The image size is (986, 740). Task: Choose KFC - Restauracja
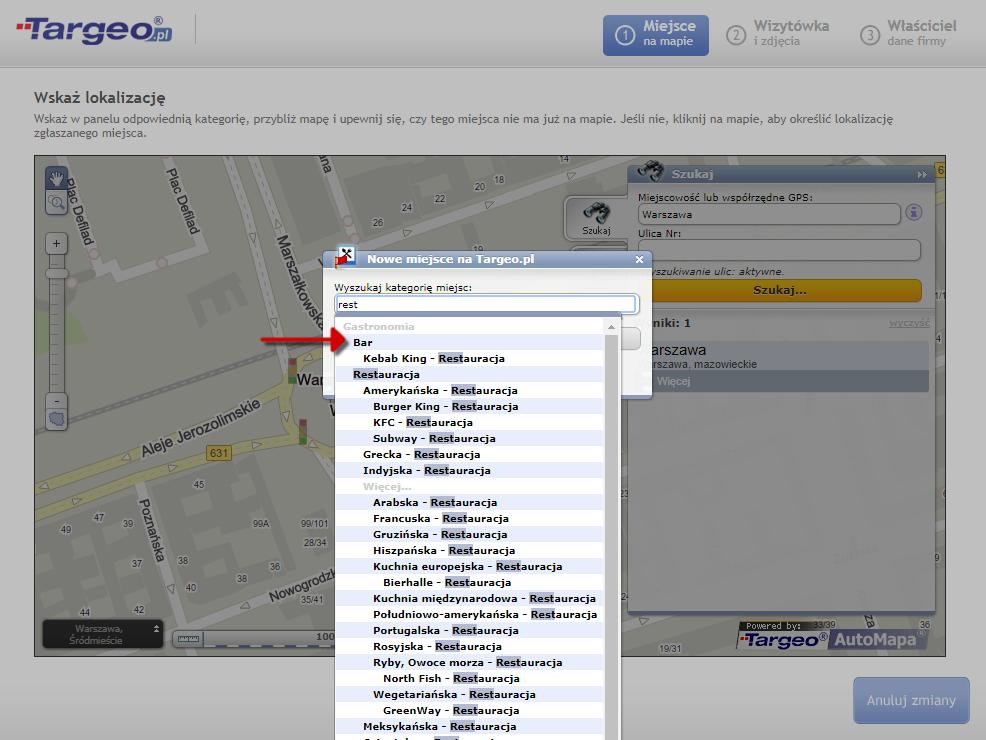469,422
